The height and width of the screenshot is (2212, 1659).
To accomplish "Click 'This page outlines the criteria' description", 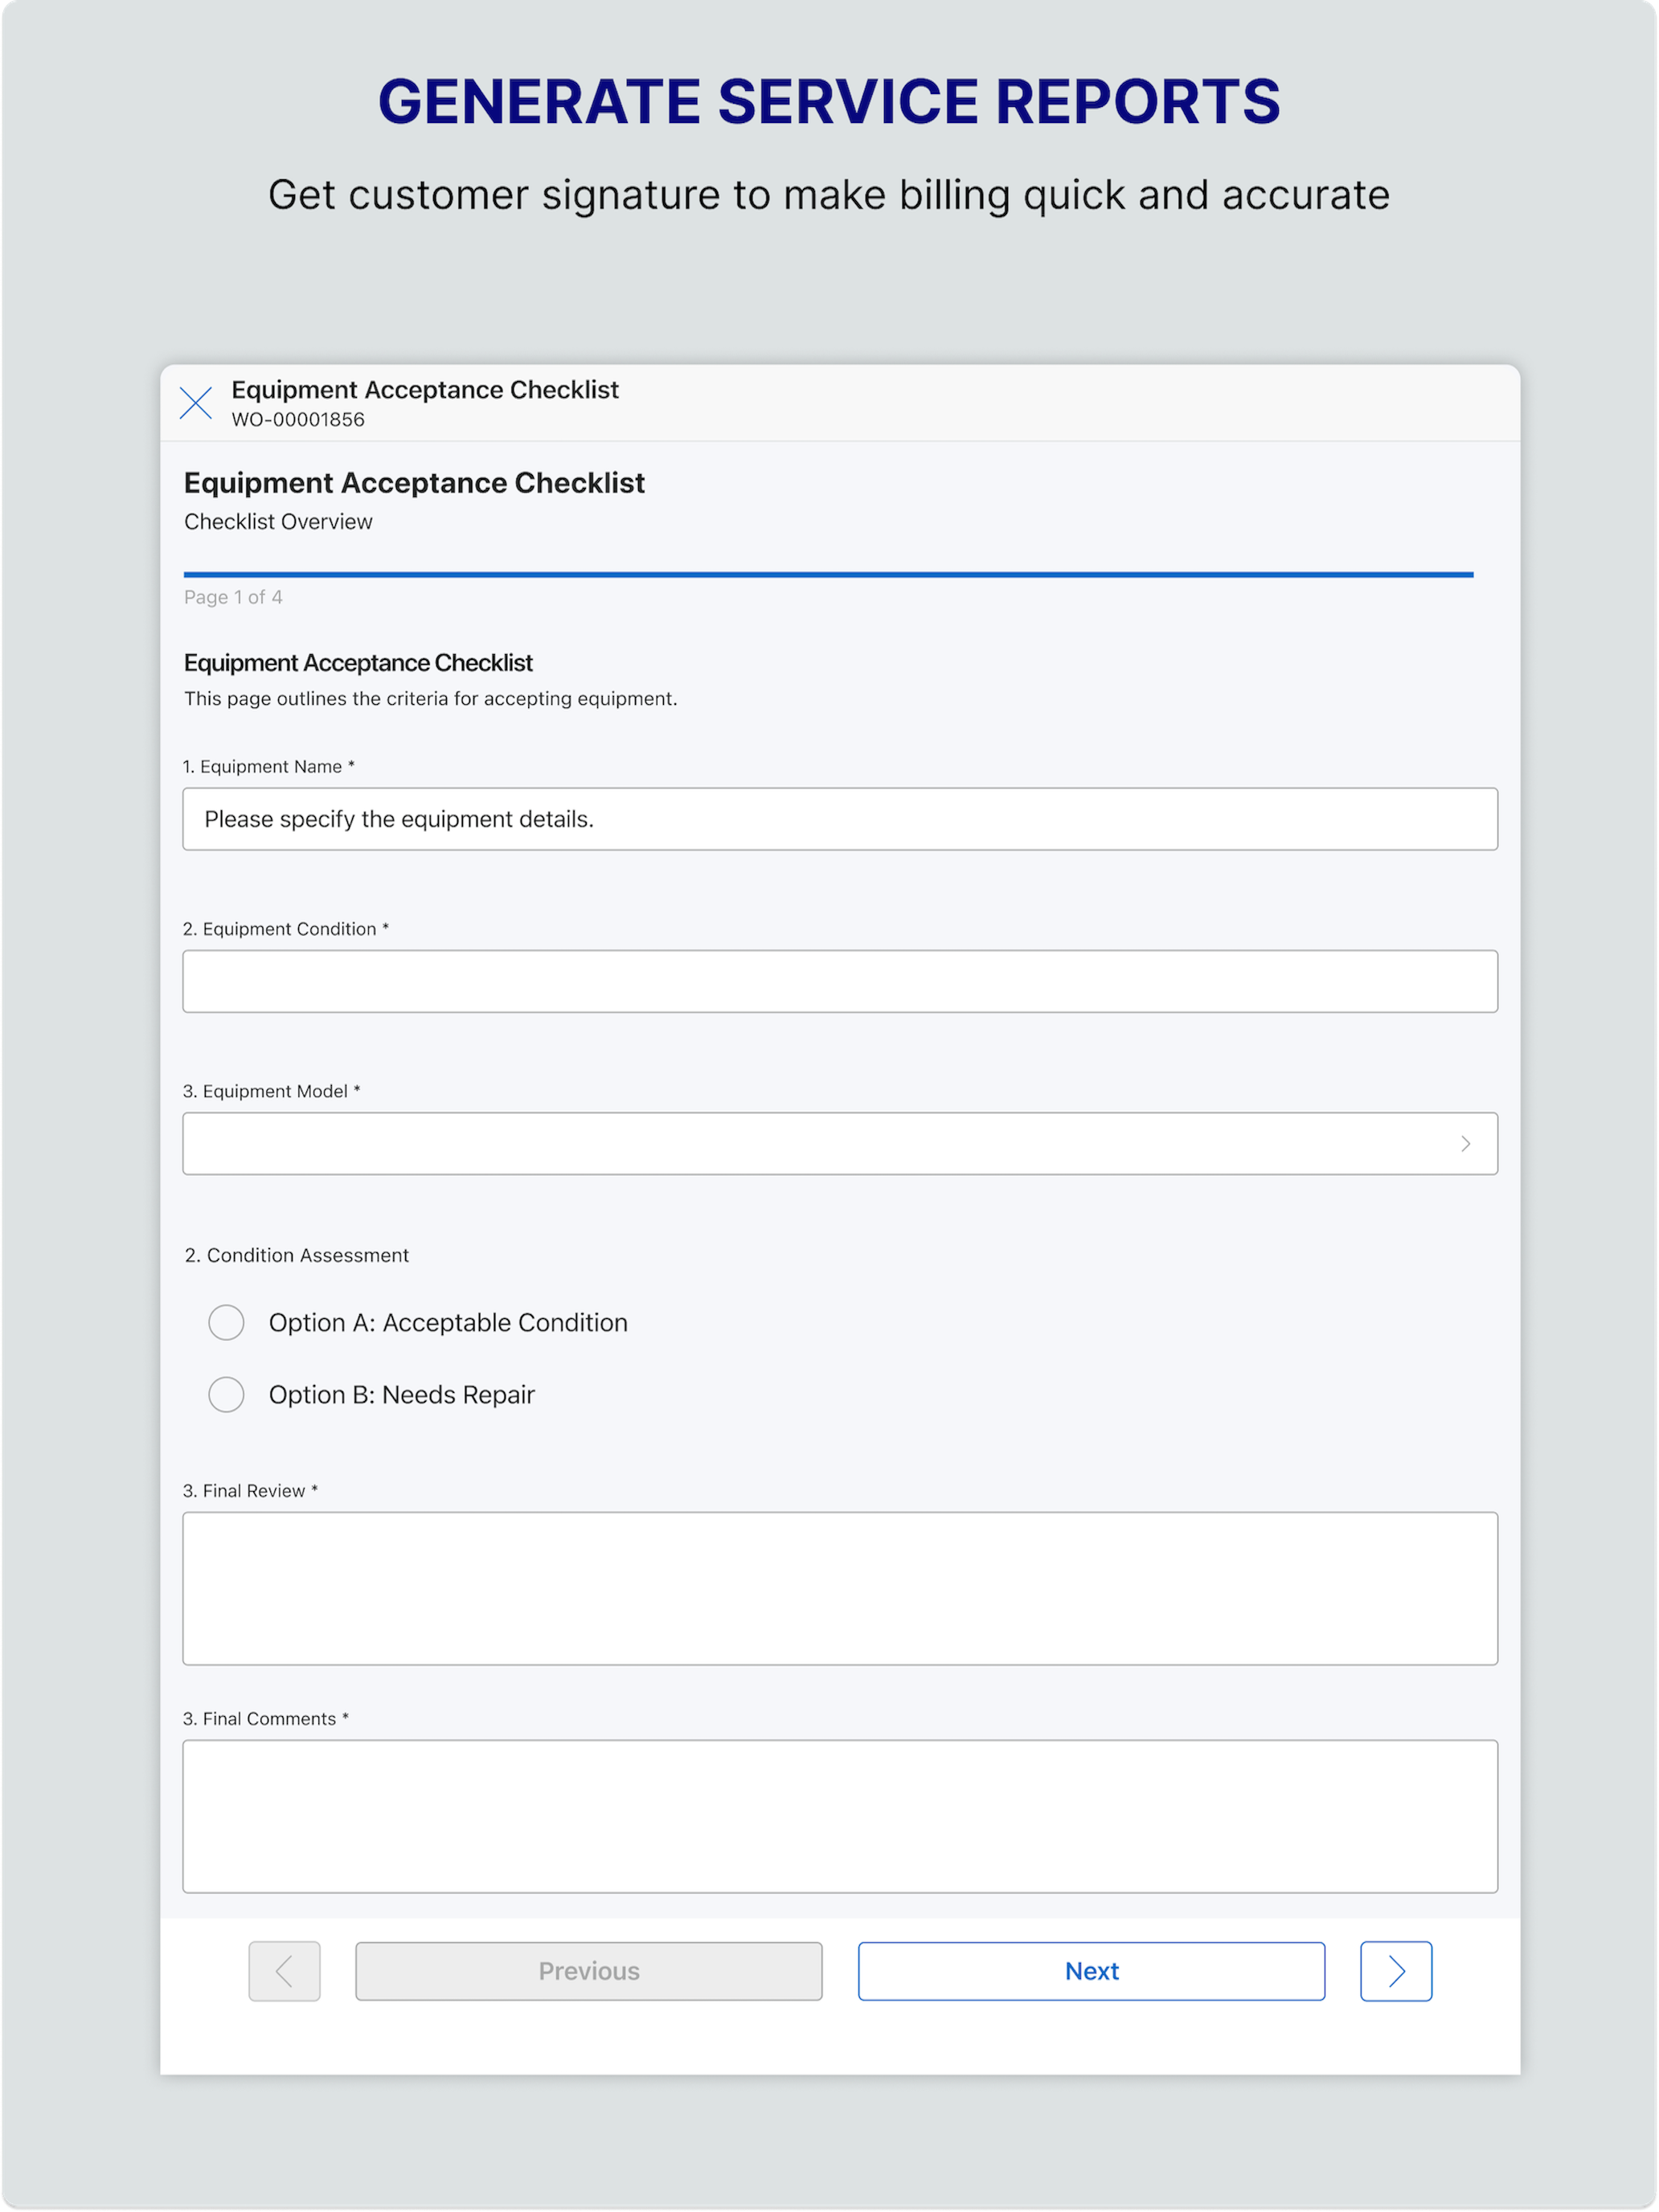I will click(x=431, y=698).
